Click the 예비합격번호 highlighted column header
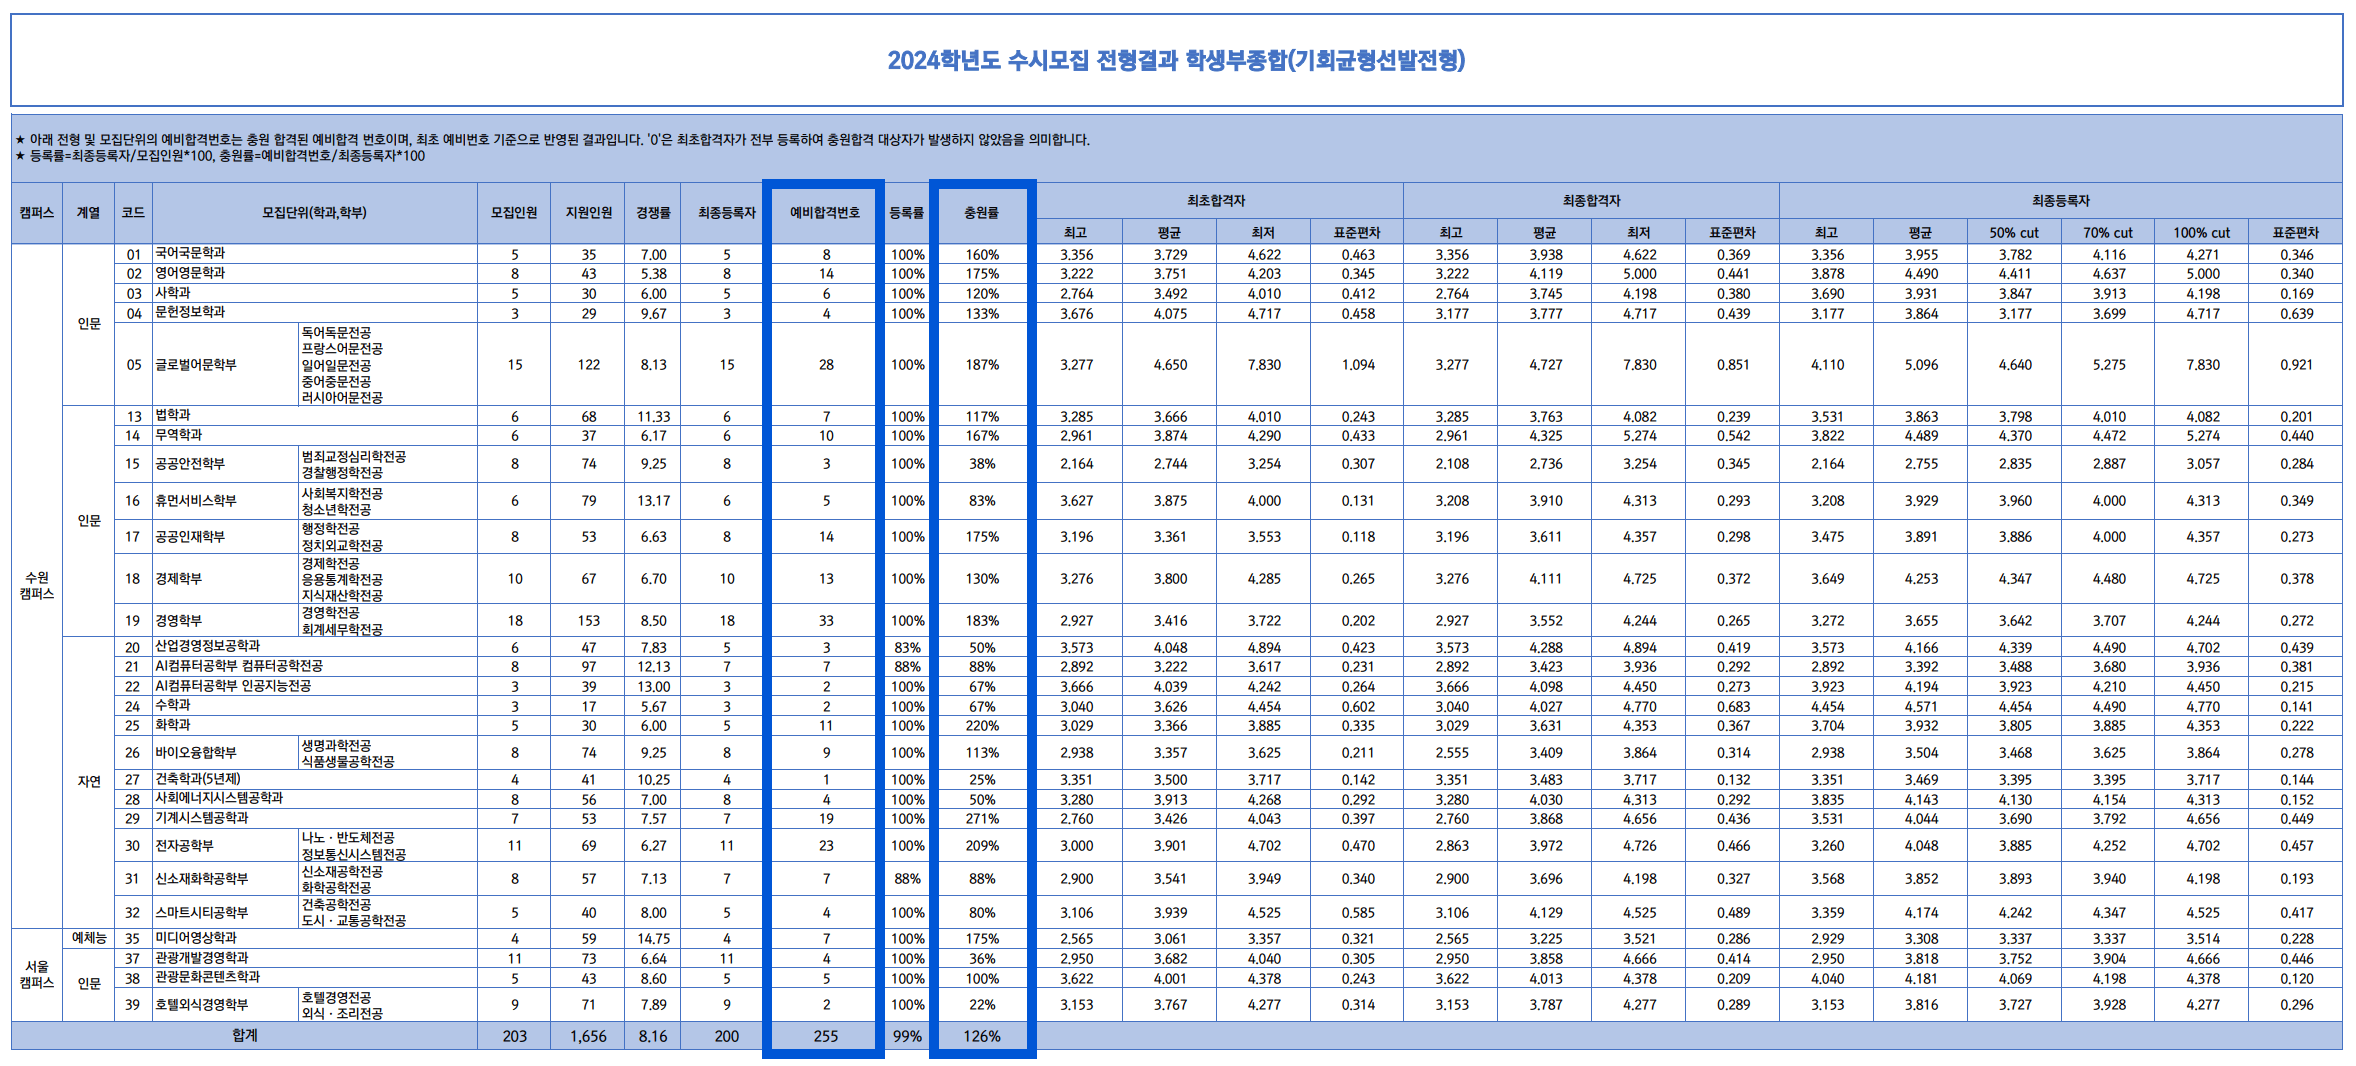This screenshot has height=1066, width=2356. [x=822, y=211]
